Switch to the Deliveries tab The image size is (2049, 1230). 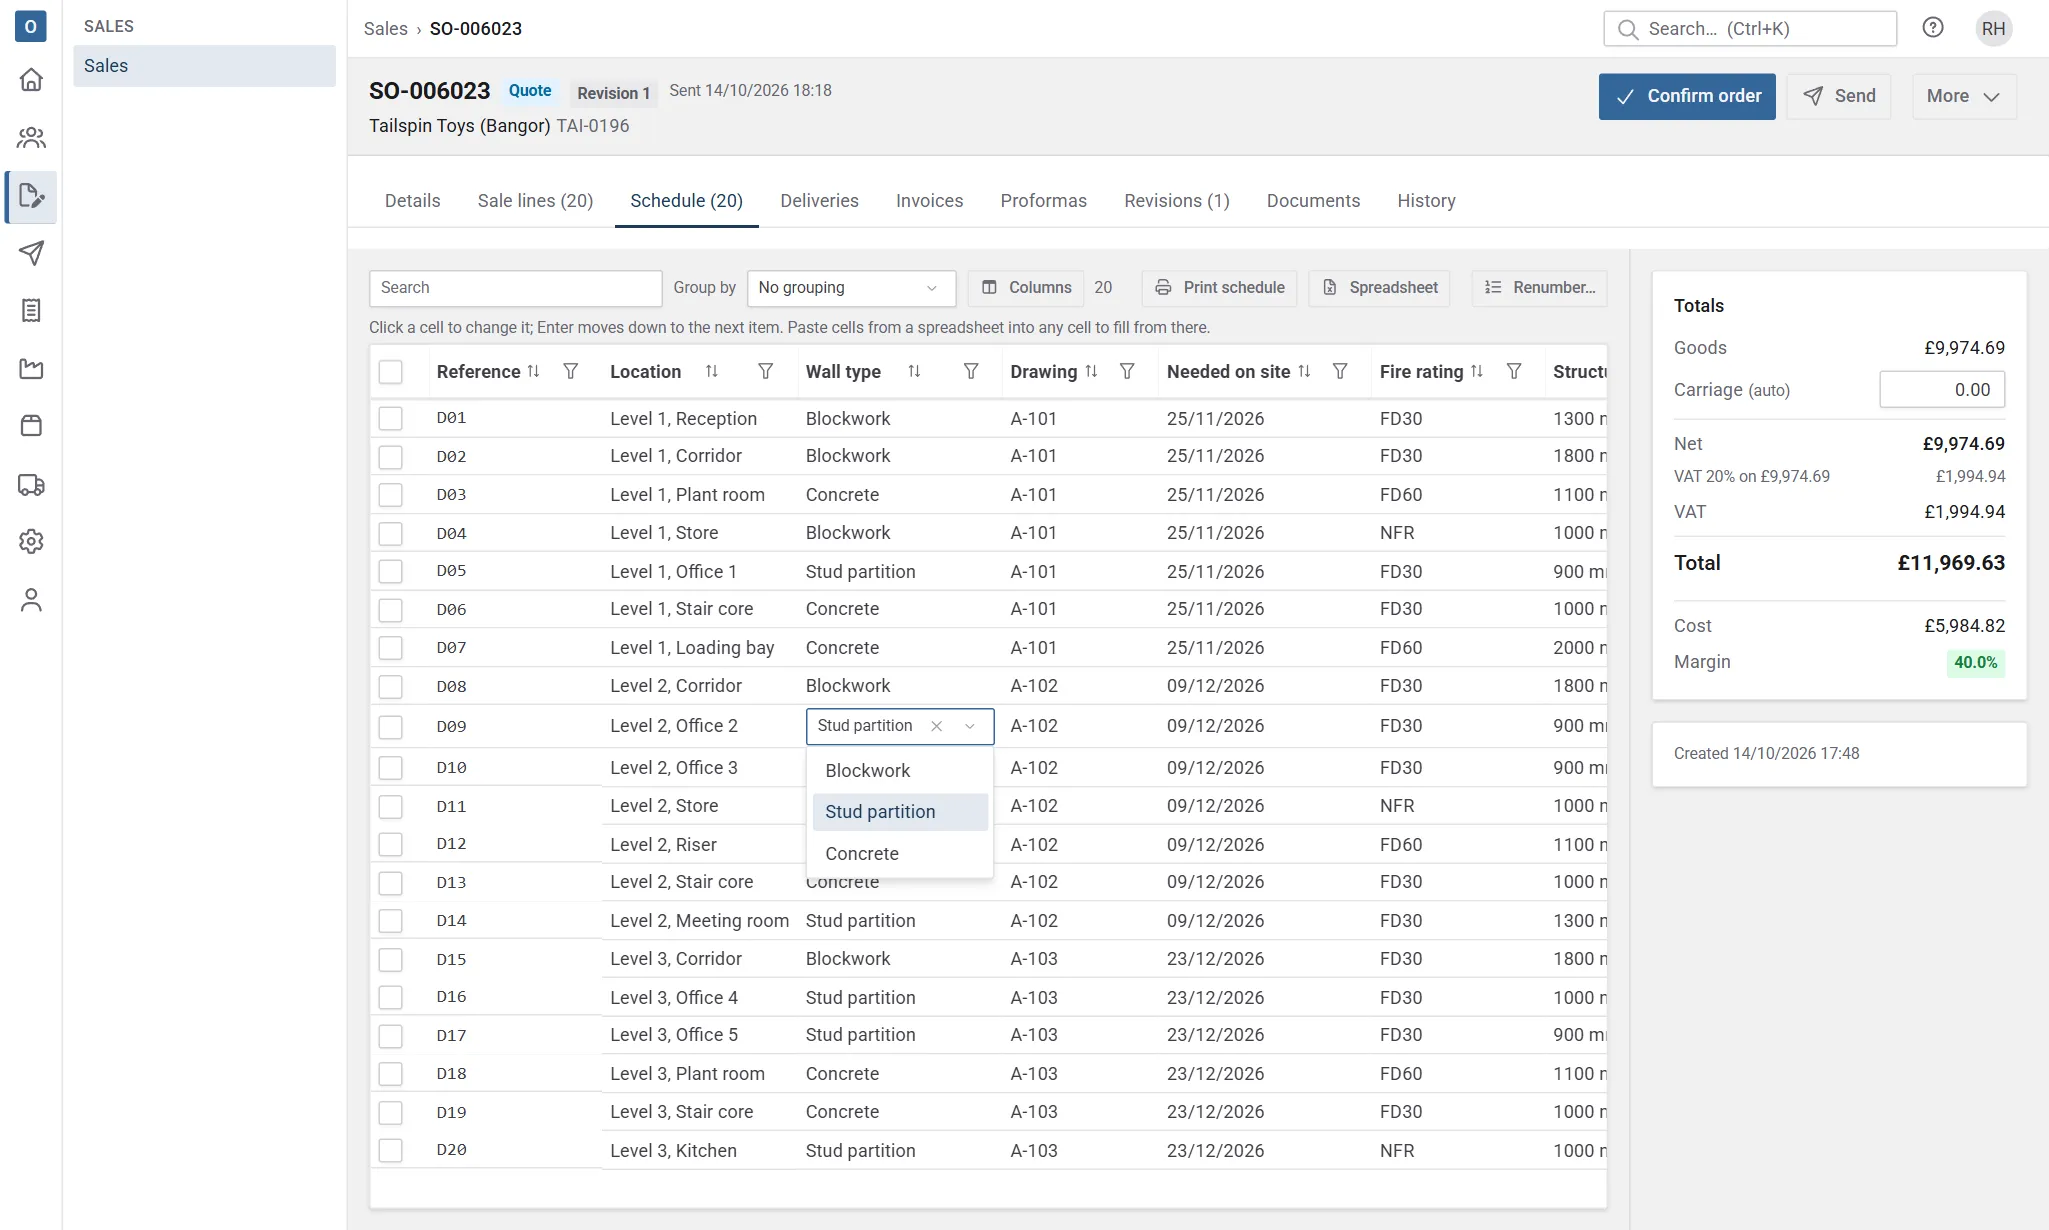pos(819,201)
